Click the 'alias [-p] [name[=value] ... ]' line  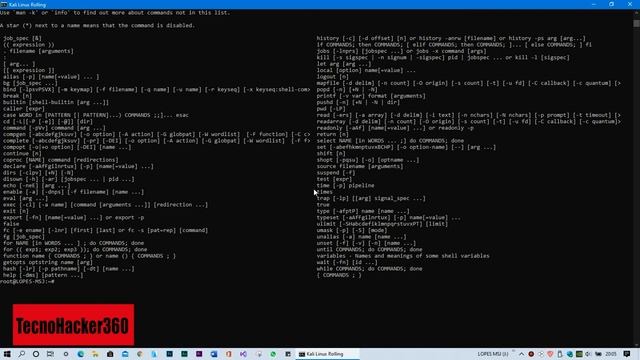click(51, 77)
